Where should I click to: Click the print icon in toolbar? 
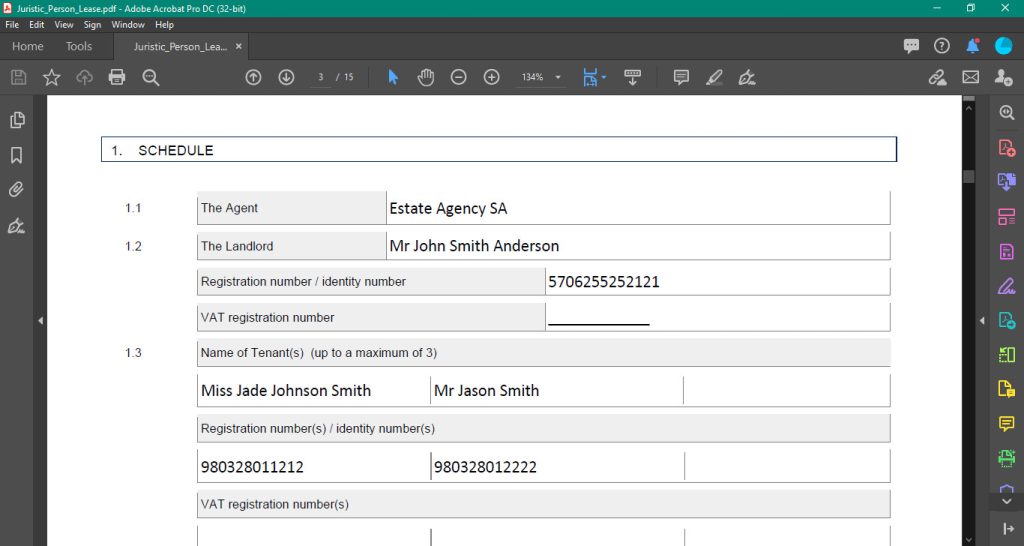tap(117, 77)
